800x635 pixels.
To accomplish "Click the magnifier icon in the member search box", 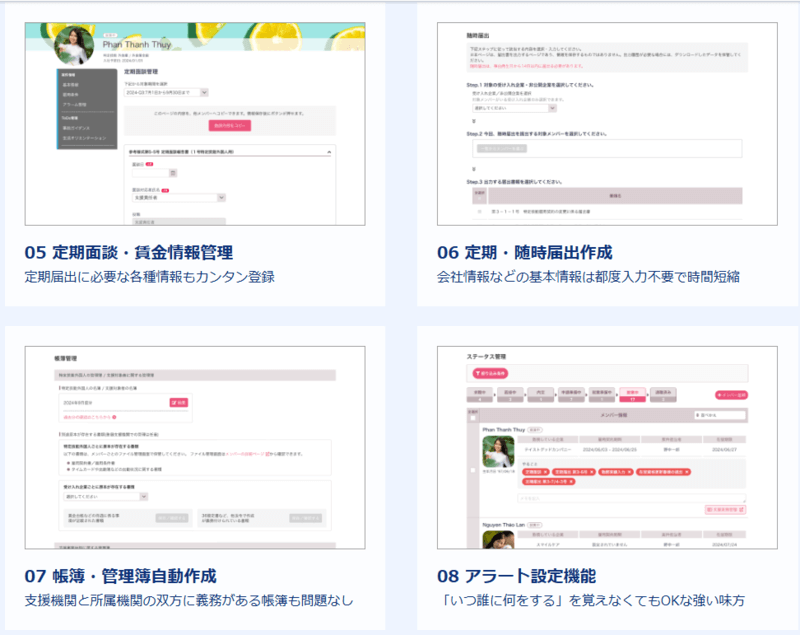I will 699,415.
